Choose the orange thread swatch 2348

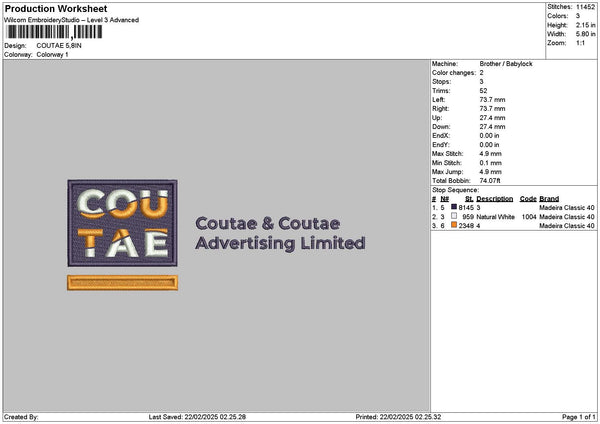[454, 226]
